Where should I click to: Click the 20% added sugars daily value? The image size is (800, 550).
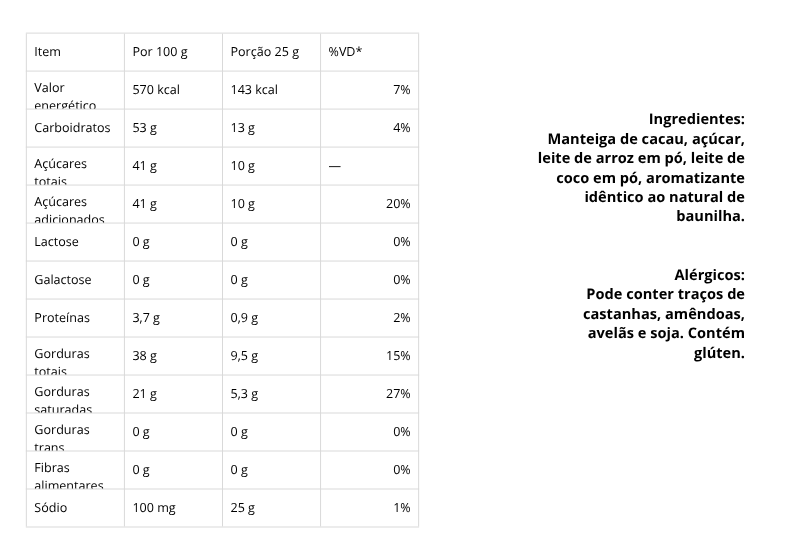point(398,204)
